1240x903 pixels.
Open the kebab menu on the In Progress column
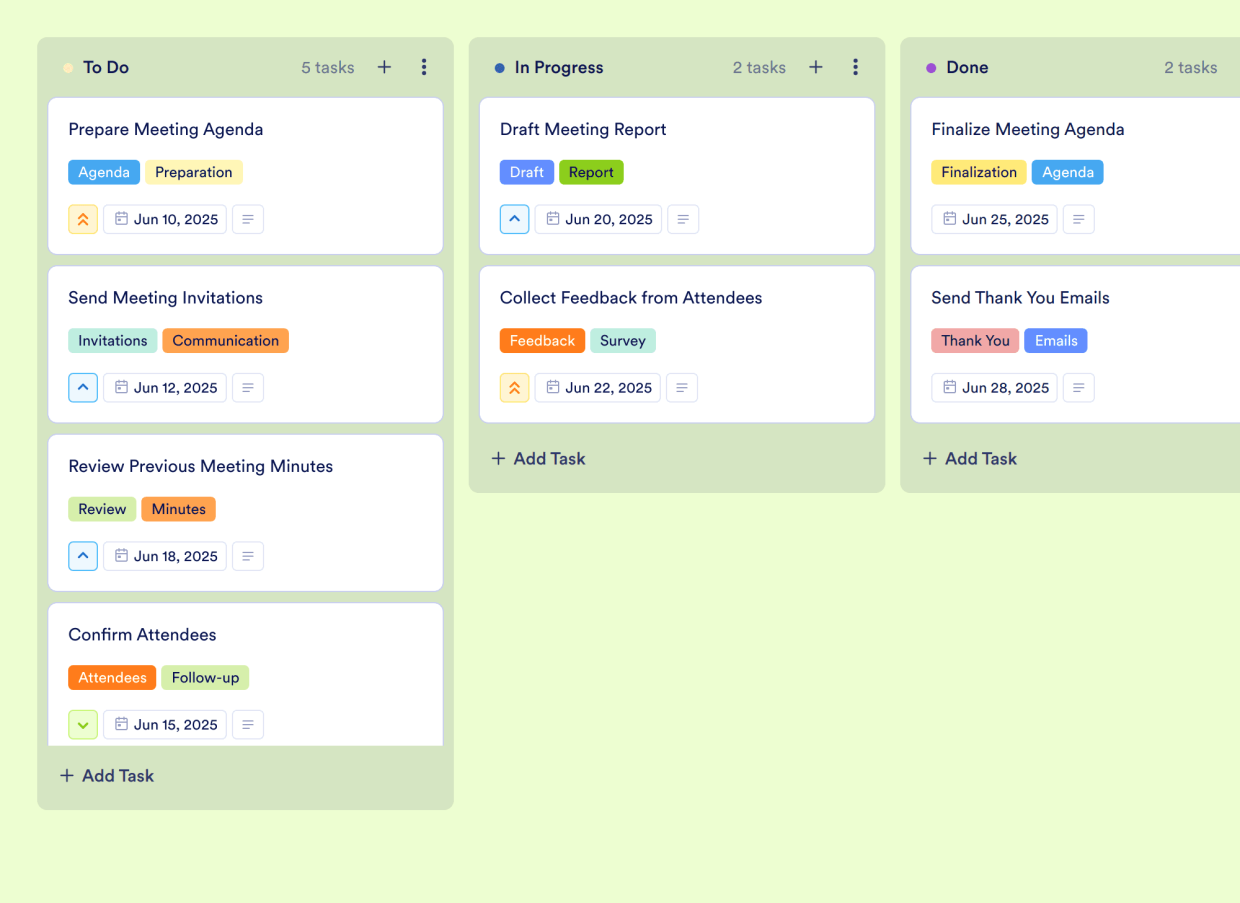pyautogui.click(x=855, y=67)
